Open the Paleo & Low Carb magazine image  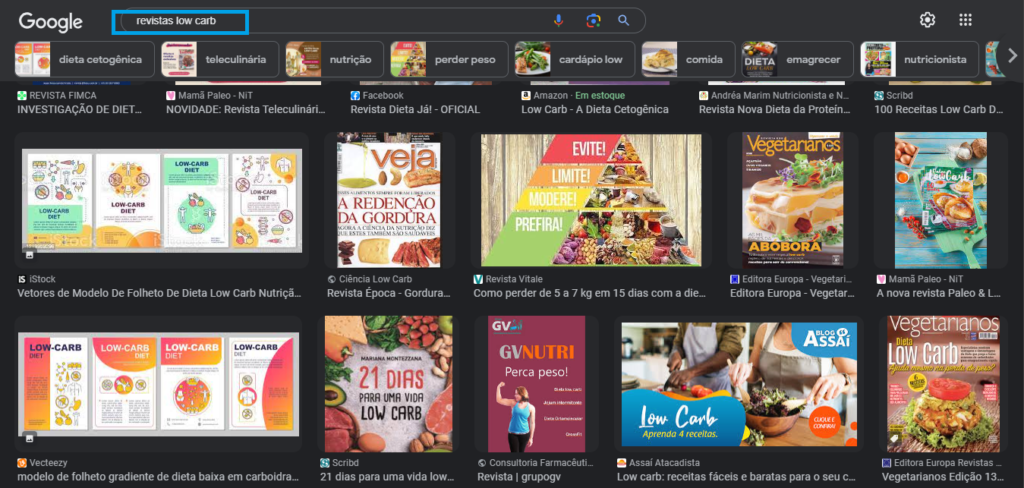(941, 200)
